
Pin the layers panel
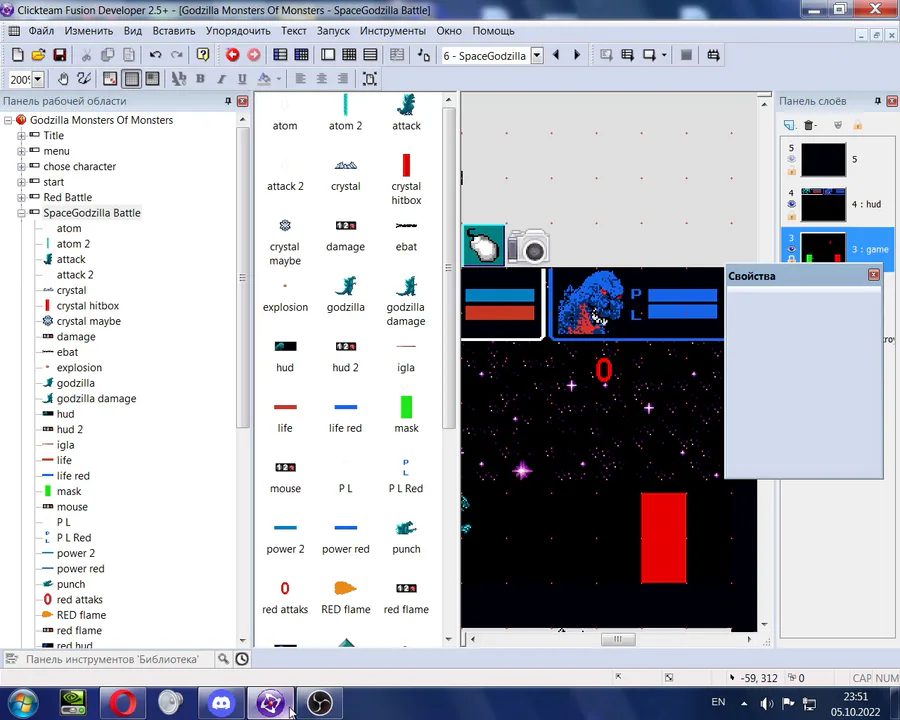tap(878, 101)
